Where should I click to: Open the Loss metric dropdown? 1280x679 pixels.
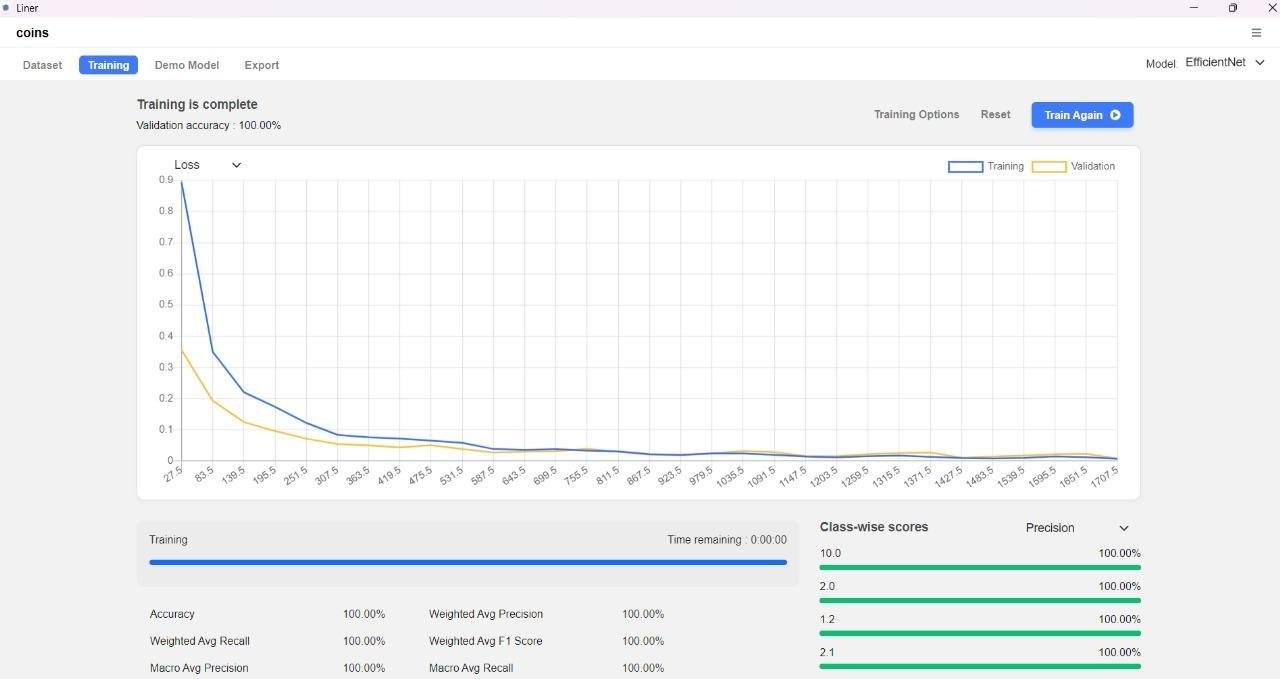(208, 165)
